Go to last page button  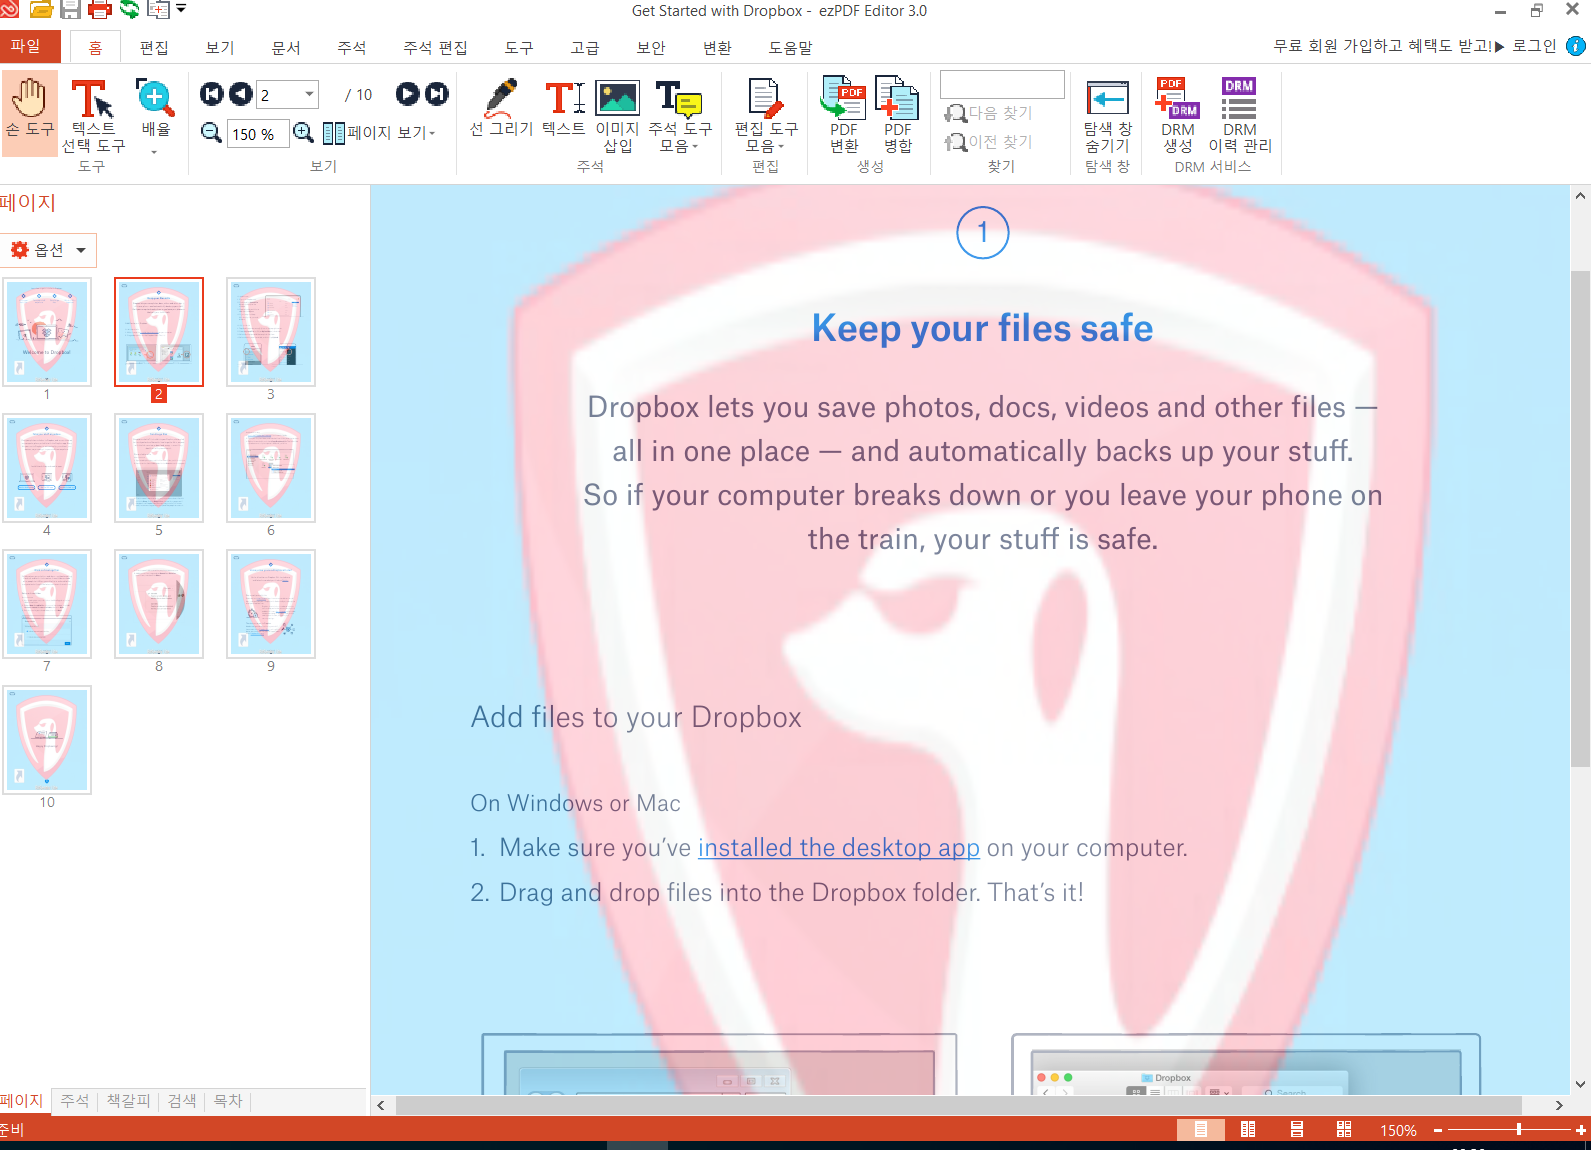(x=437, y=94)
